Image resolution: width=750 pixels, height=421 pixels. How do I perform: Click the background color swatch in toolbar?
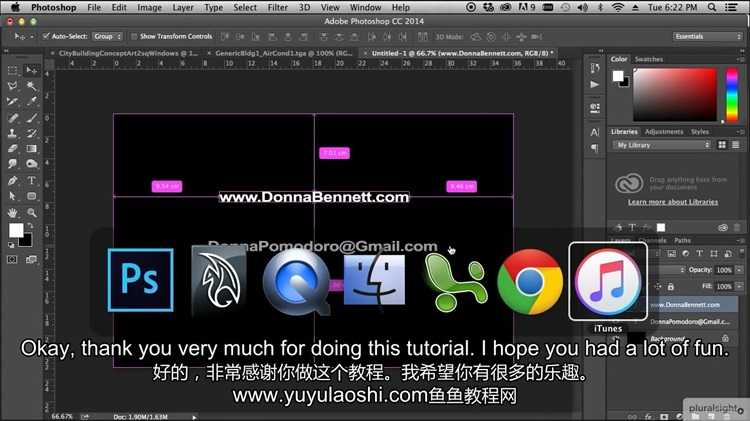click(x=26, y=241)
